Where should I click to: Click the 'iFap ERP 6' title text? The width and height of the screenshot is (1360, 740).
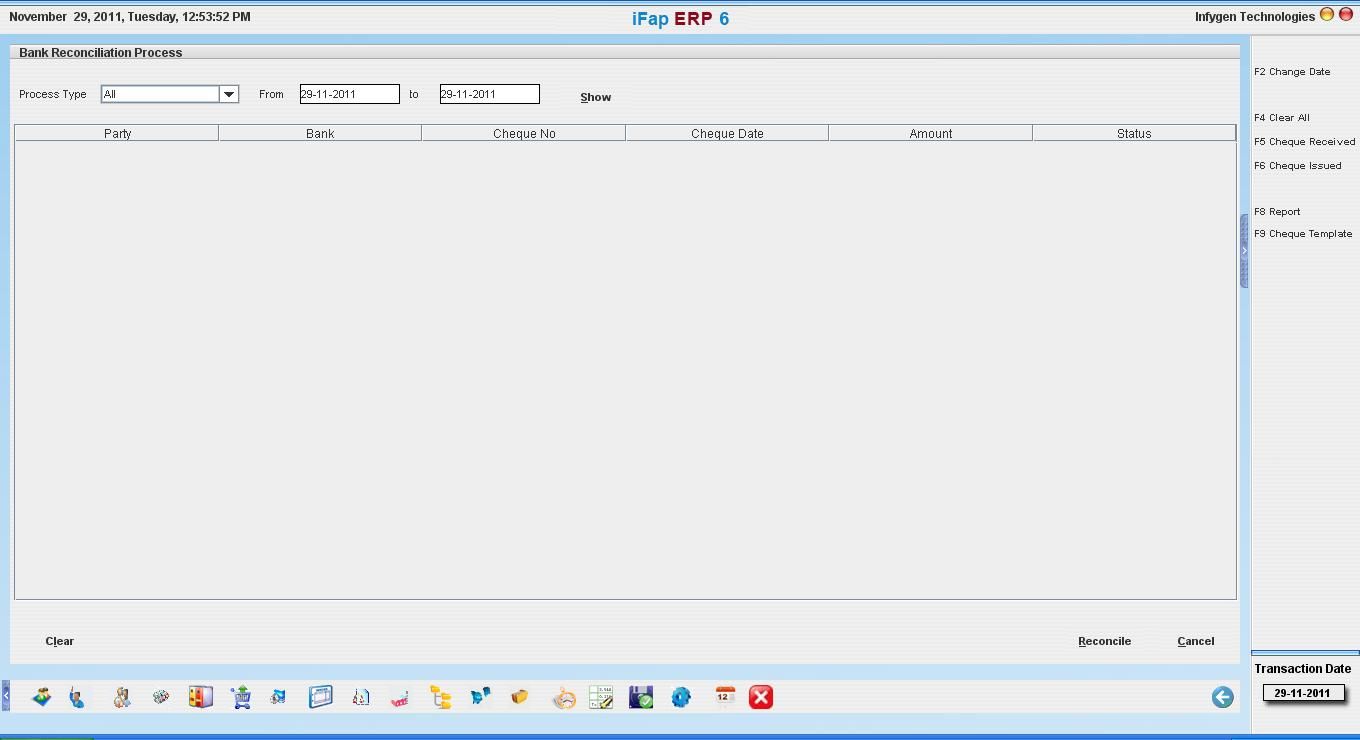tap(680, 19)
